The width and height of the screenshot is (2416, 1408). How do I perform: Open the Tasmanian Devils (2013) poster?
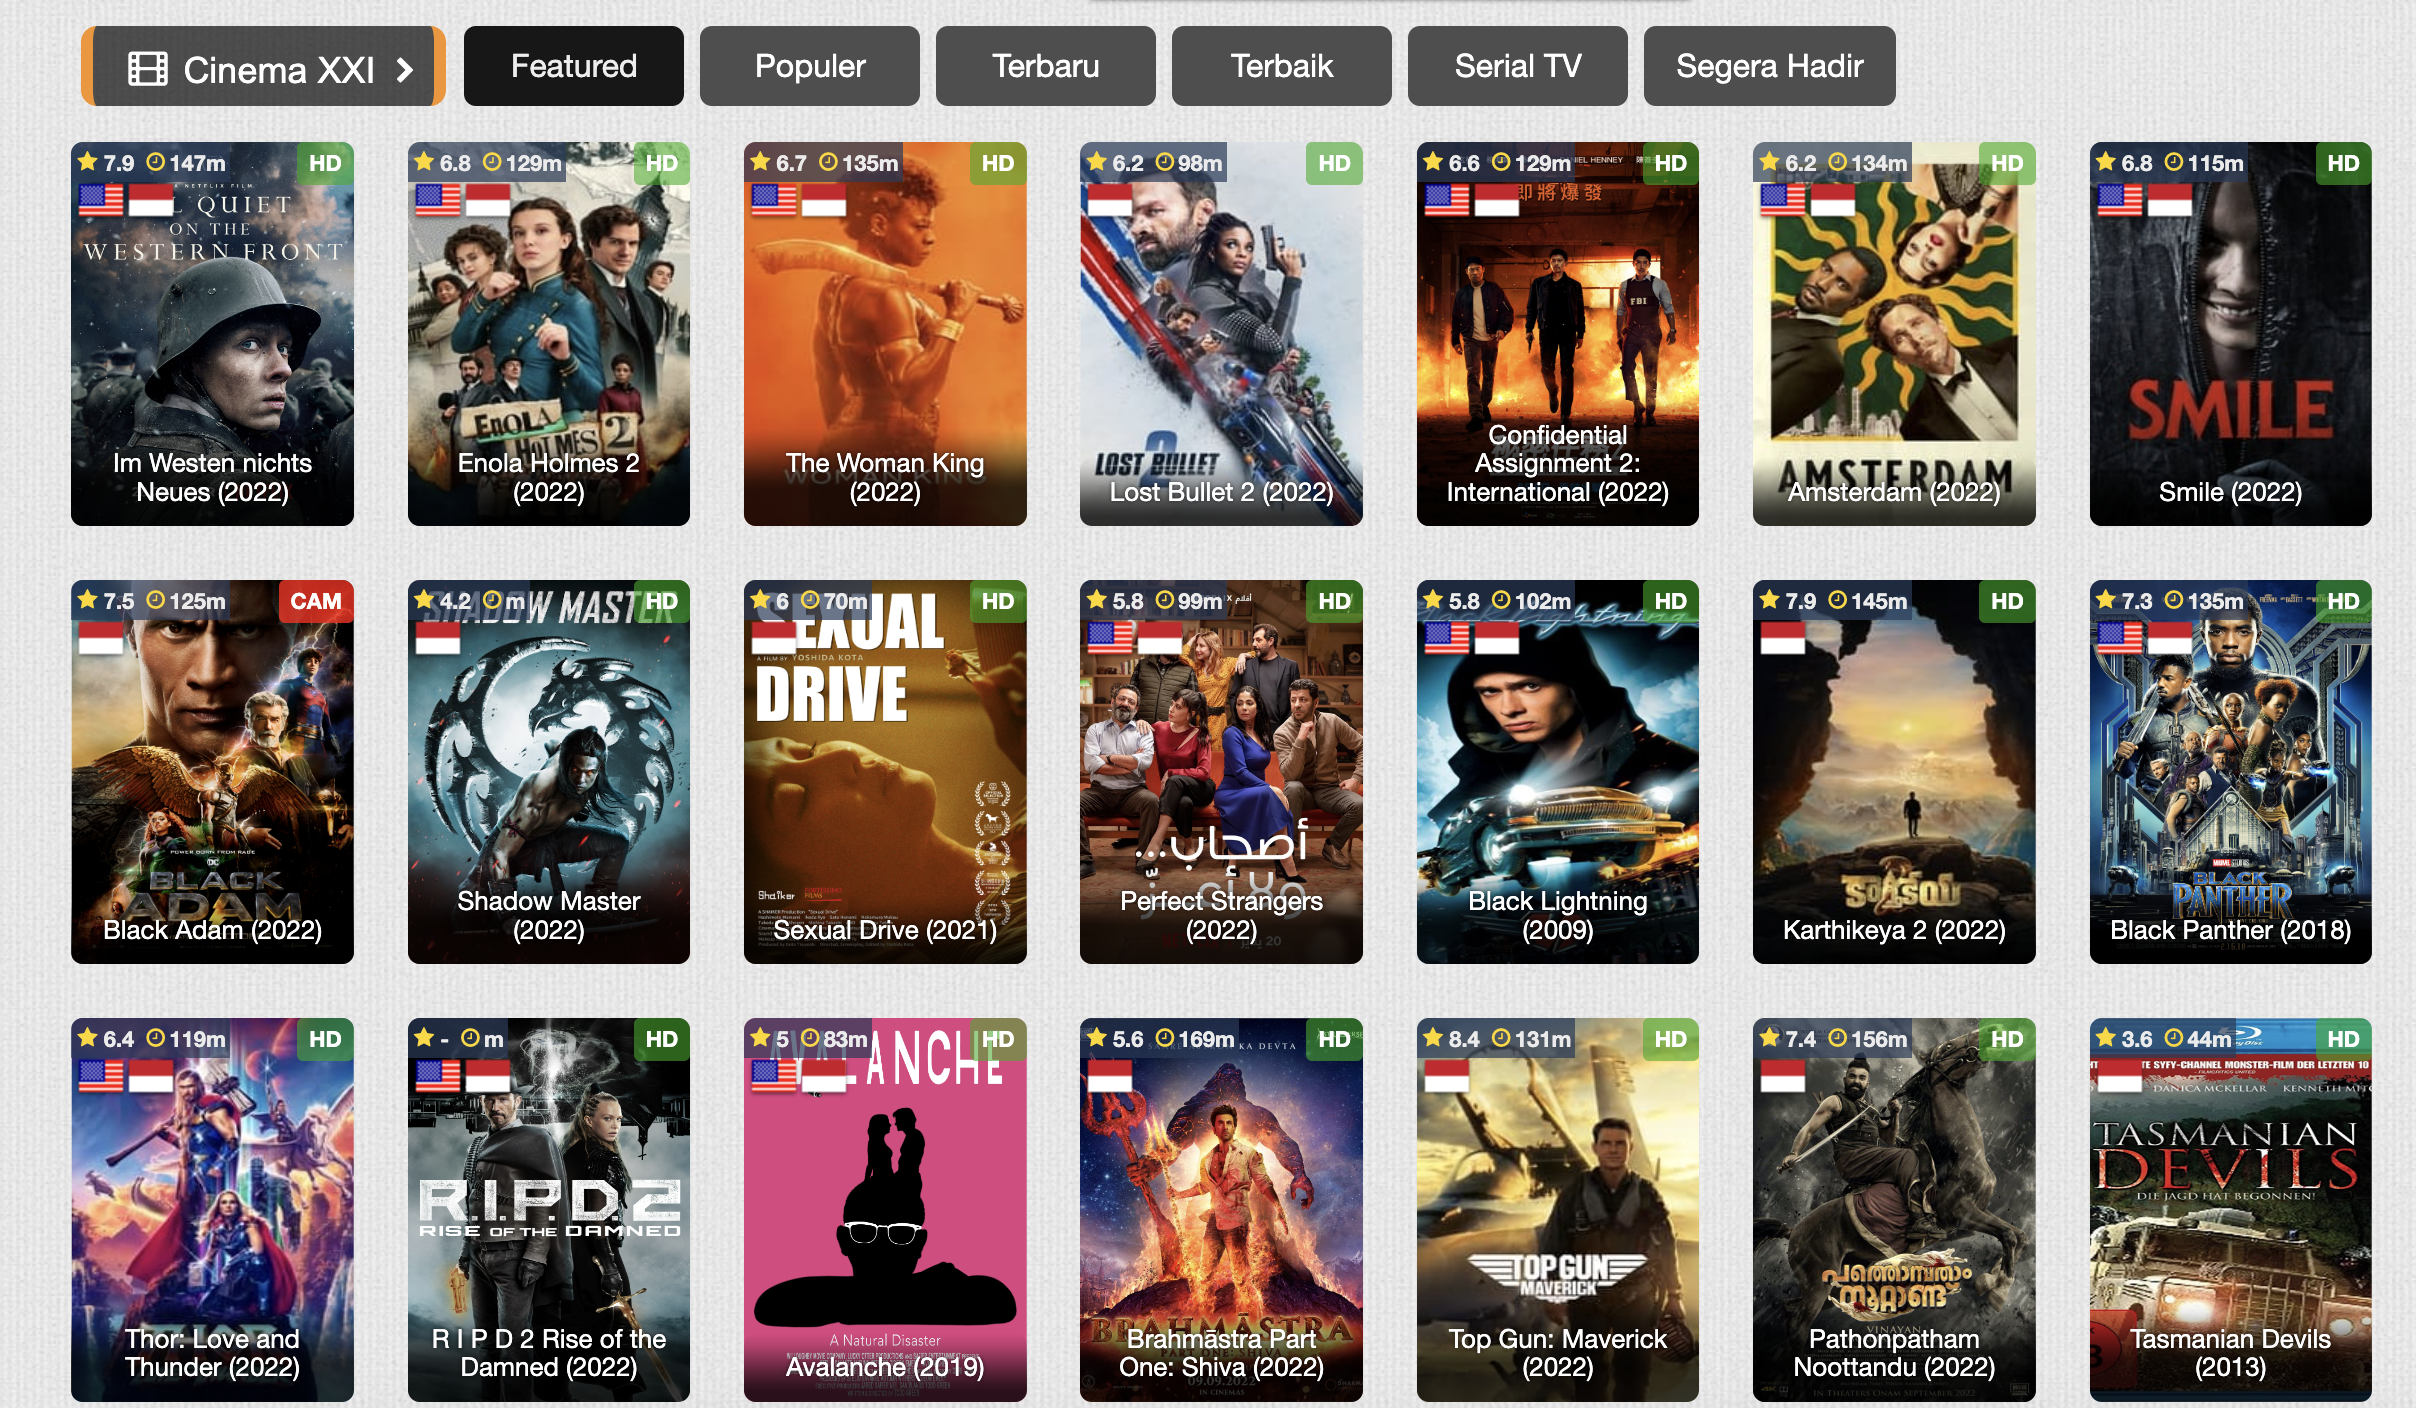click(x=2231, y=1210)
